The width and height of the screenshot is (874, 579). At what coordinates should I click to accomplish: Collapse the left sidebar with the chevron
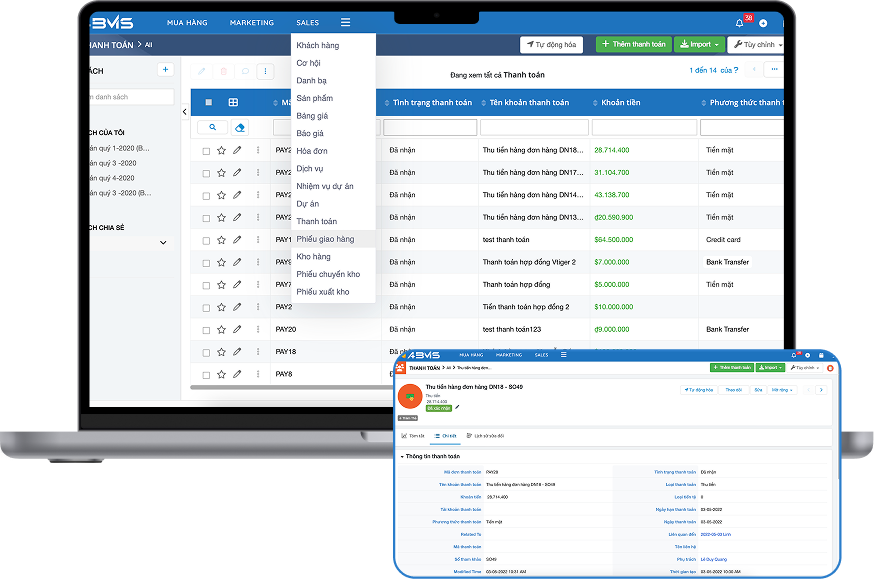coord(184,112)
